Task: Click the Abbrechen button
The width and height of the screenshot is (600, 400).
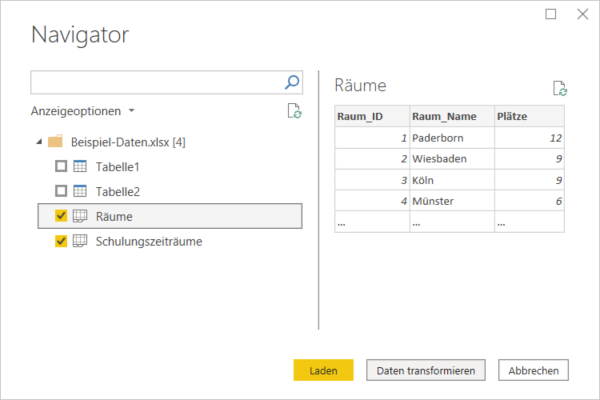Action: pyautogui.click(x=533, y=370)
